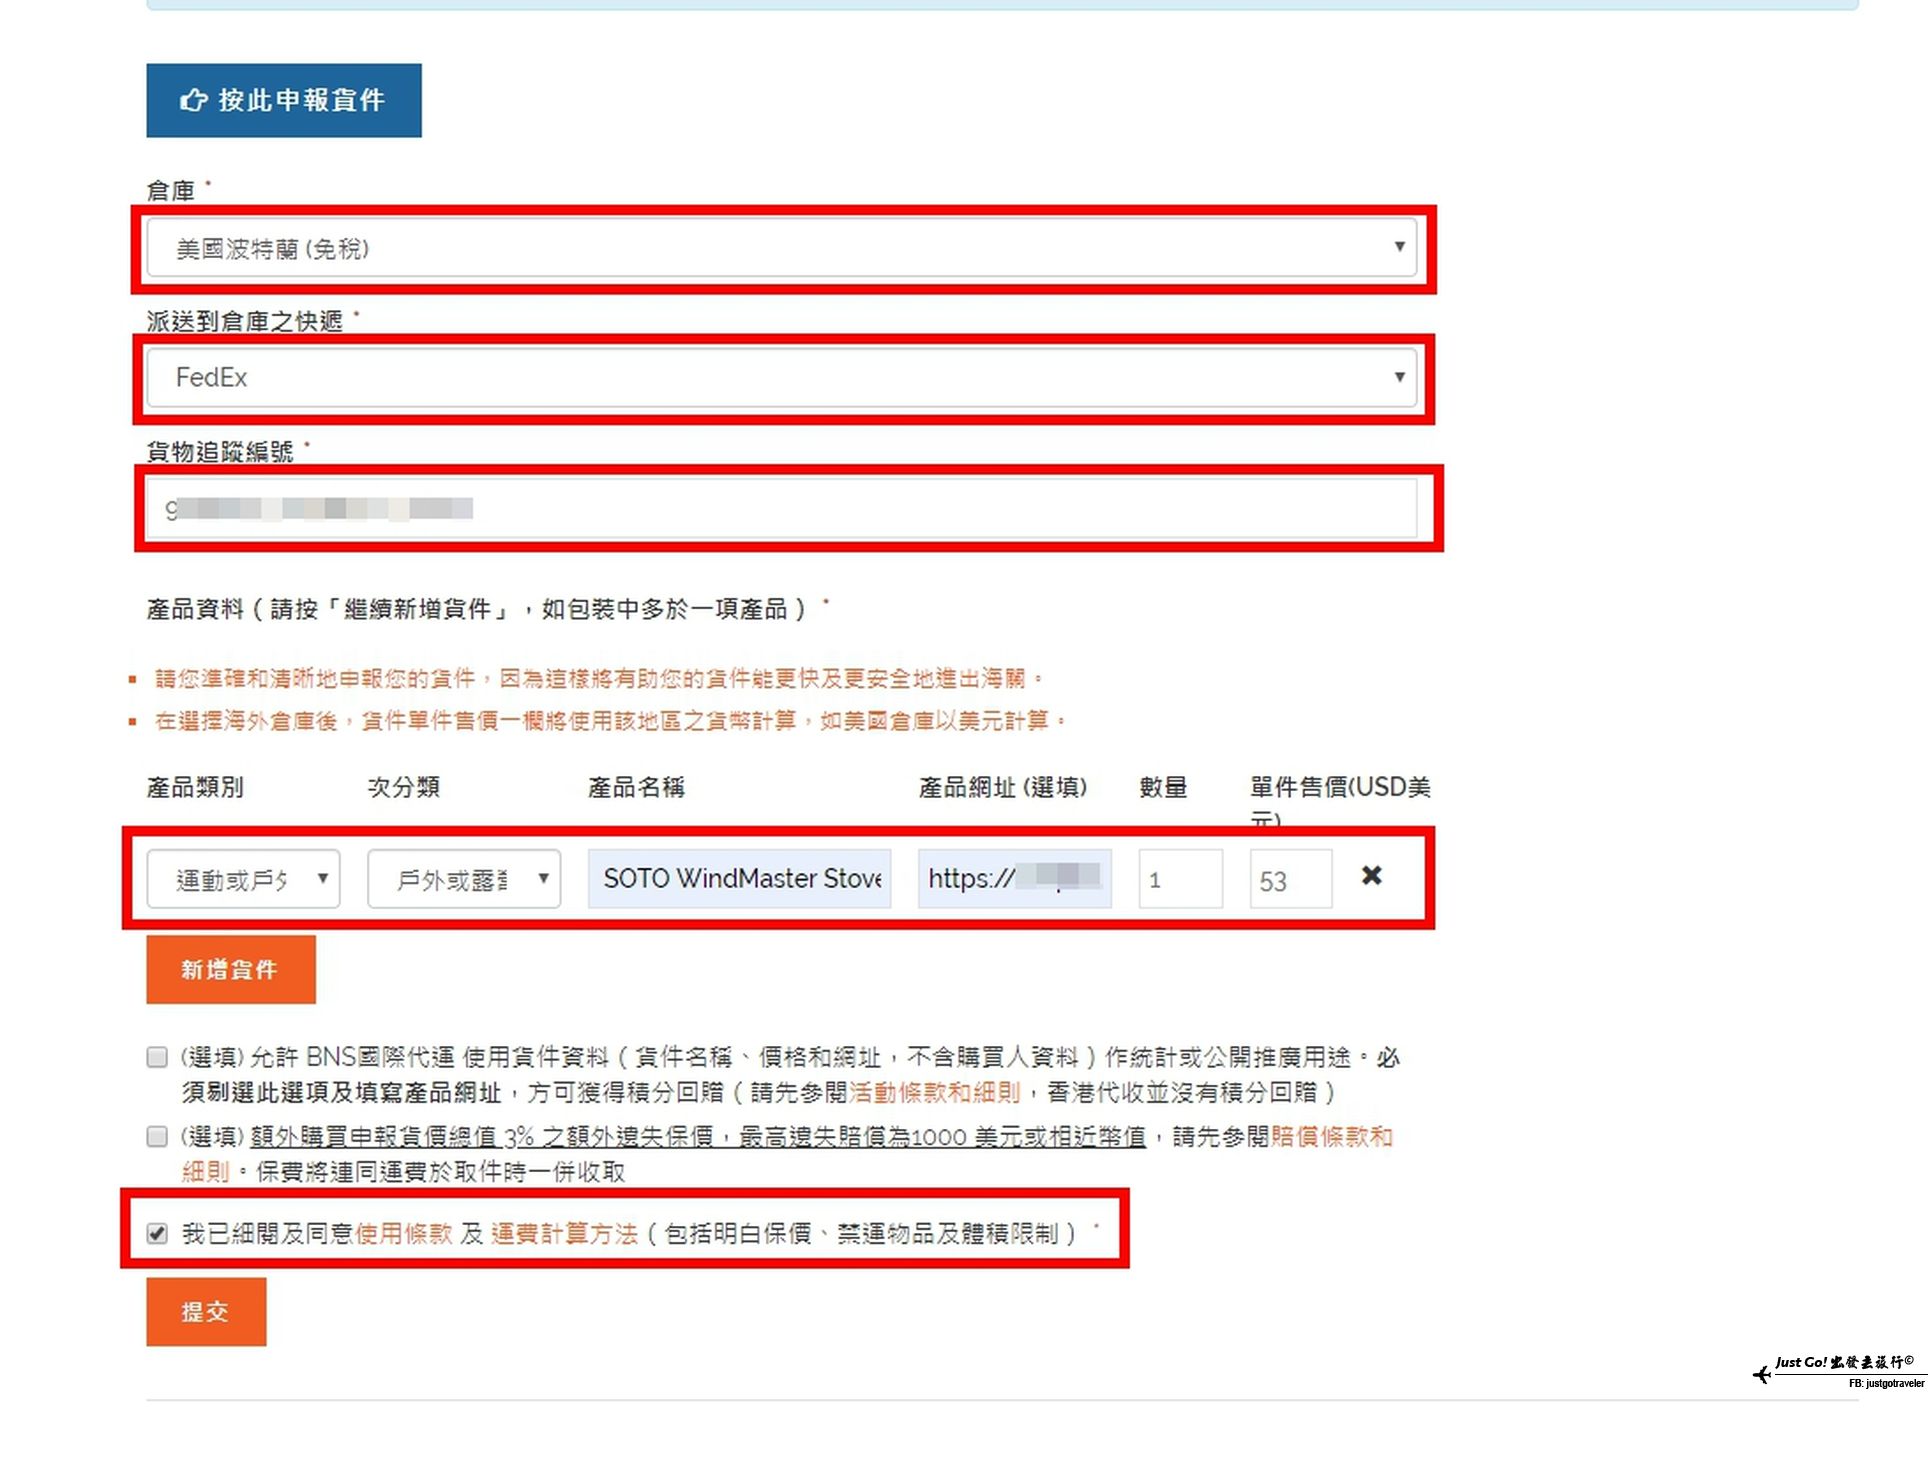Click the unit price field showing 53
The image size is (1928, 1484).
pos(1290,879)
